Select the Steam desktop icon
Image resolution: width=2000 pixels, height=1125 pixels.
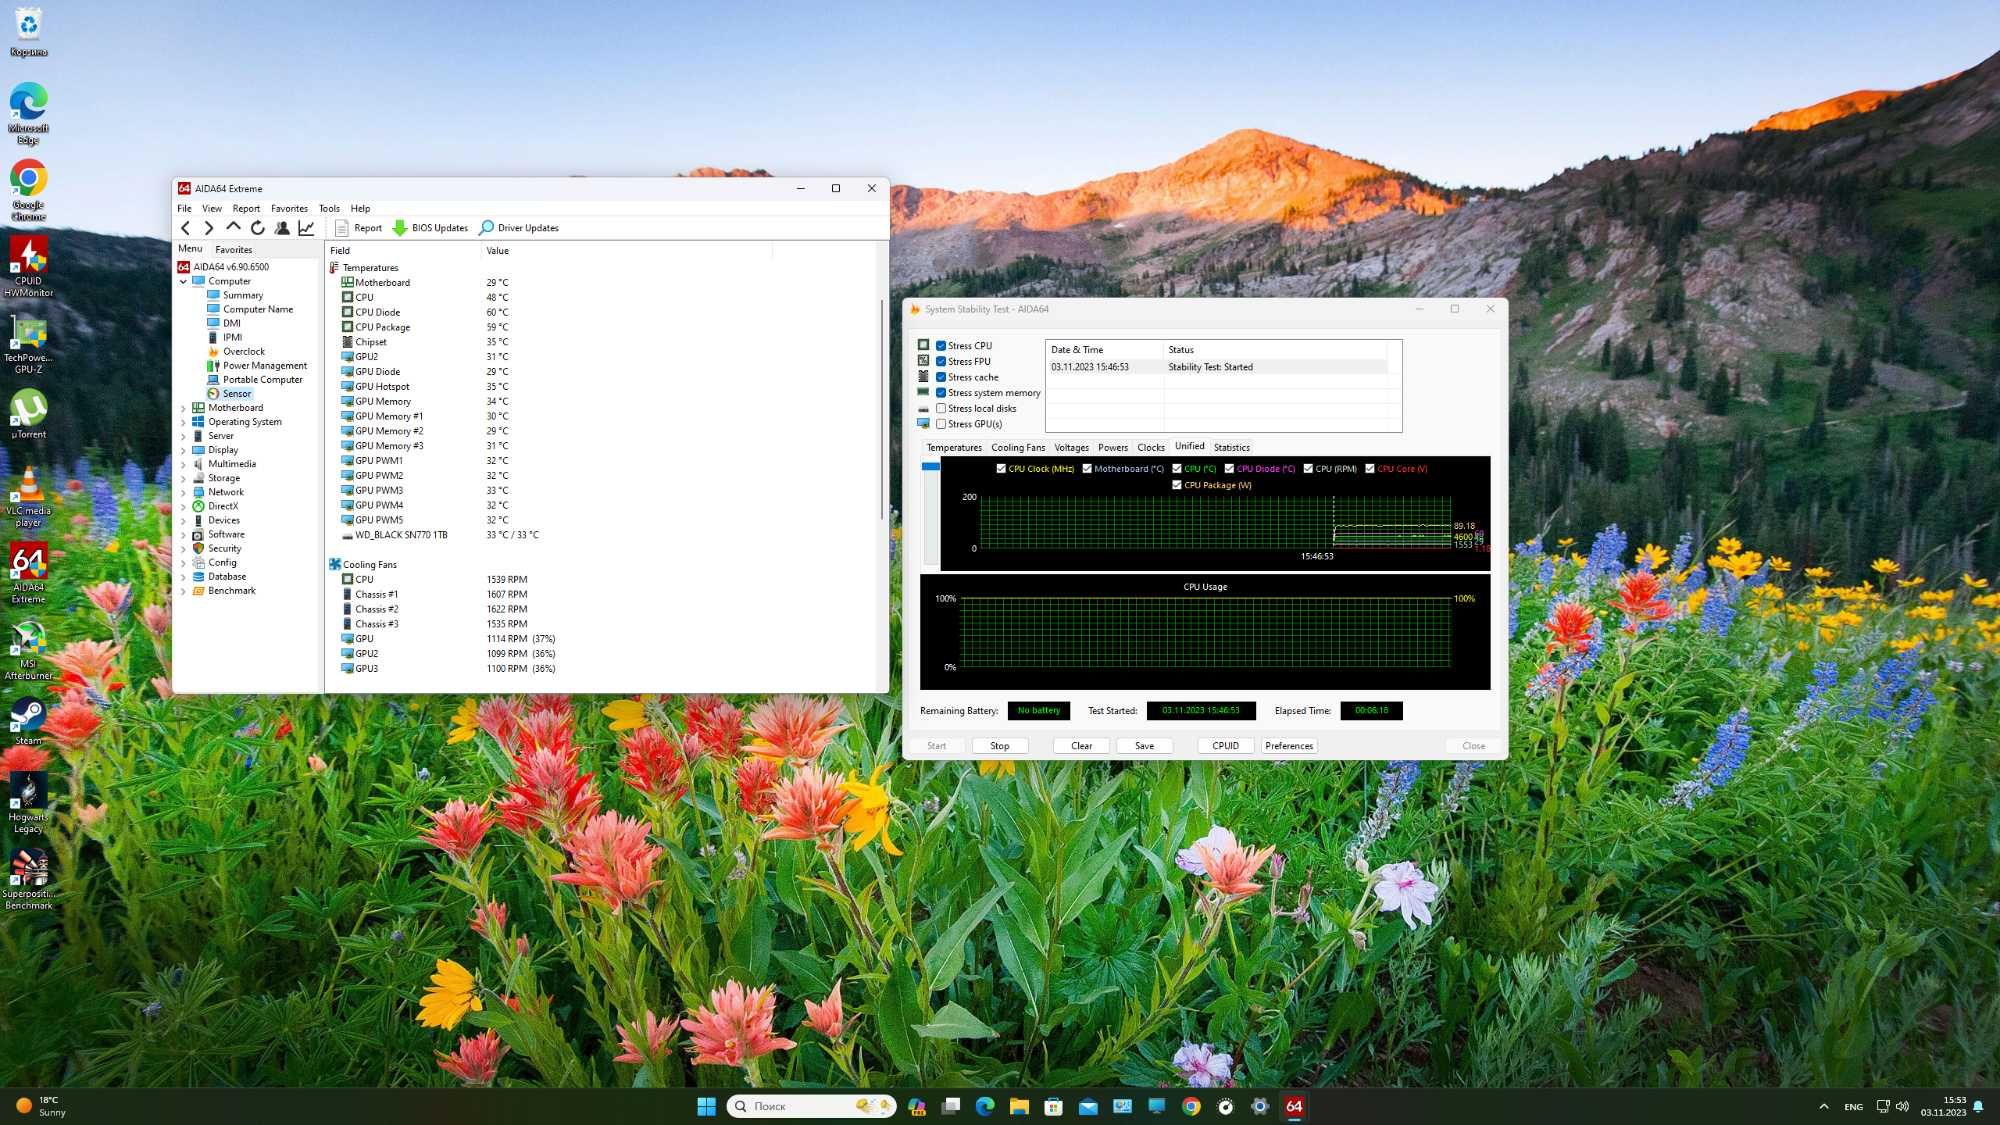[29, 721]
